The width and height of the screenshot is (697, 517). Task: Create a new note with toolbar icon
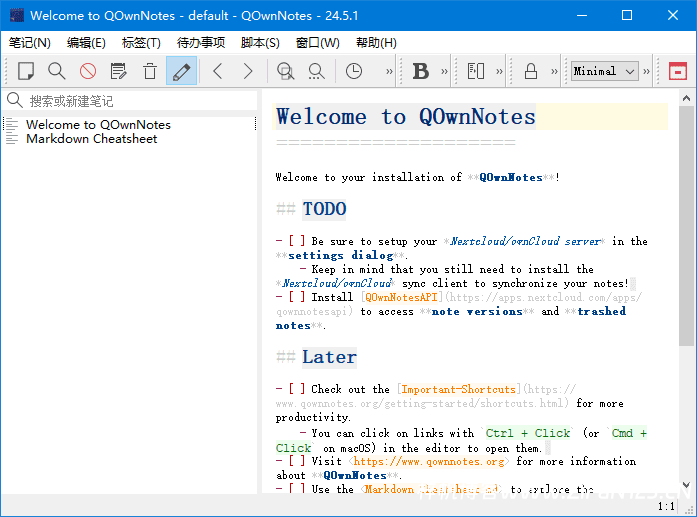coord(26,71)
